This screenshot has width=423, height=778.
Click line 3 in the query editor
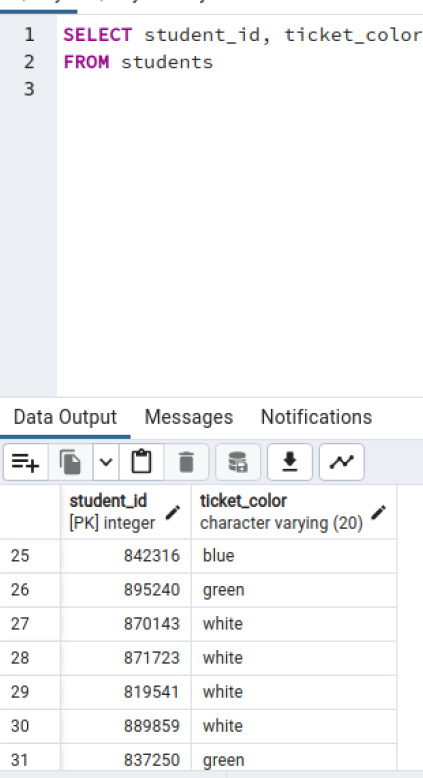240,89
